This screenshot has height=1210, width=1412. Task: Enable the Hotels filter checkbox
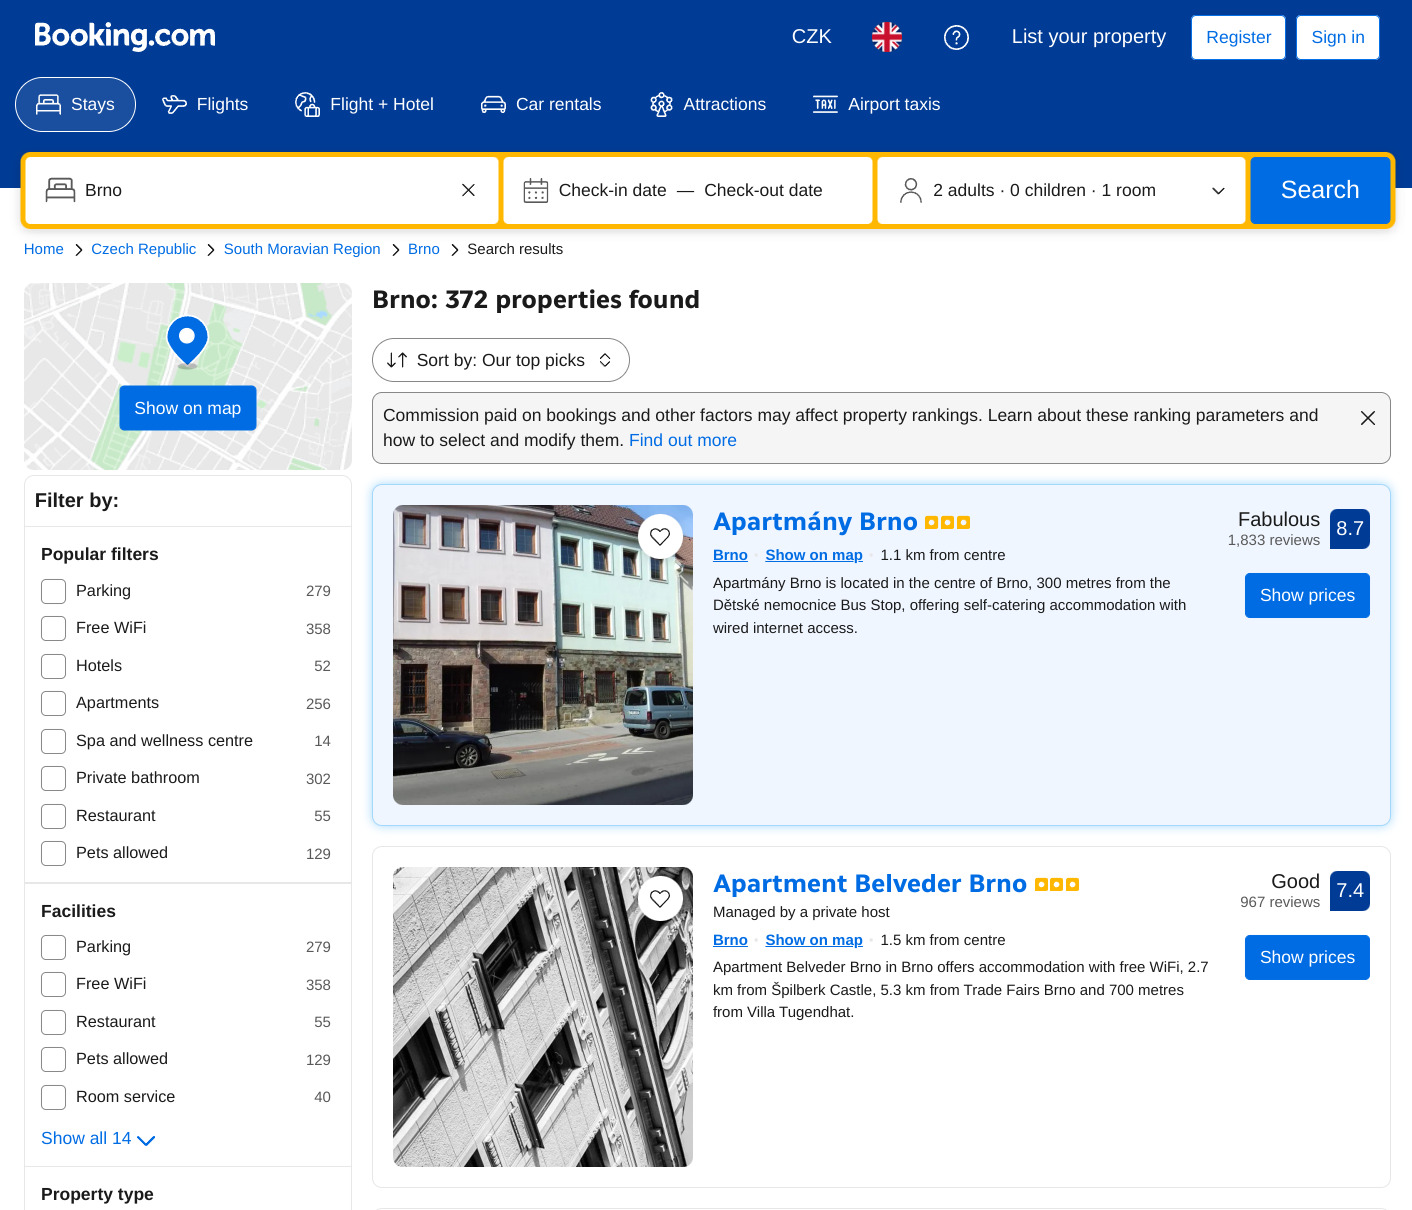point(54,666)
